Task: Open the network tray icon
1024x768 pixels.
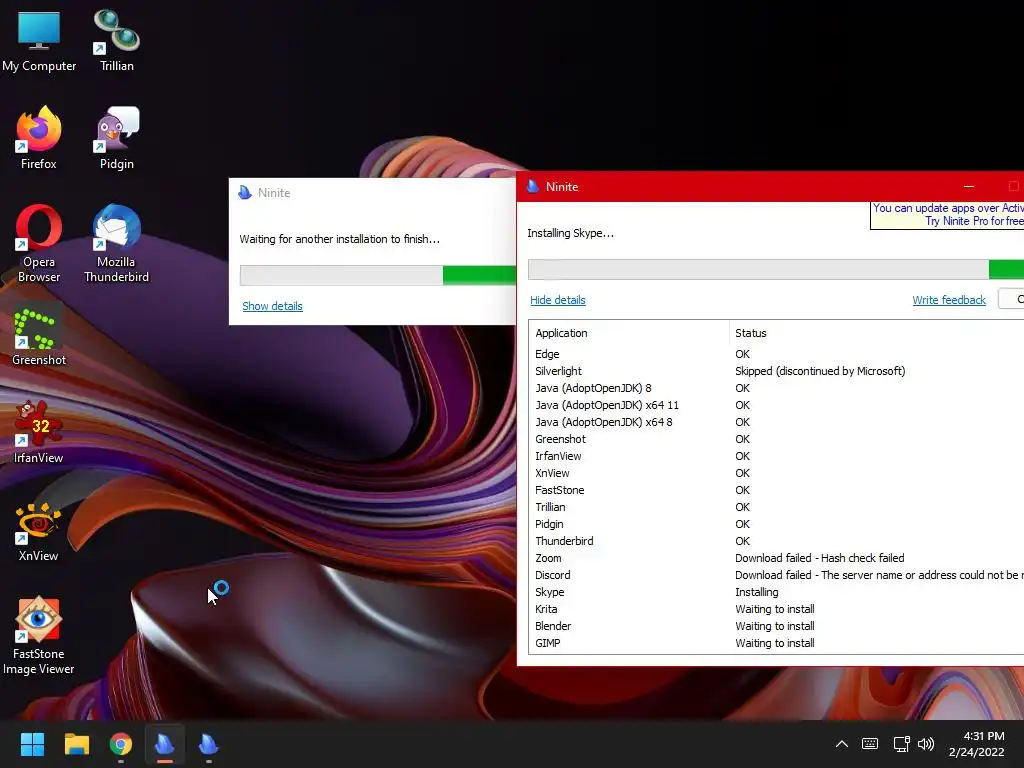Action: [901, 744]
